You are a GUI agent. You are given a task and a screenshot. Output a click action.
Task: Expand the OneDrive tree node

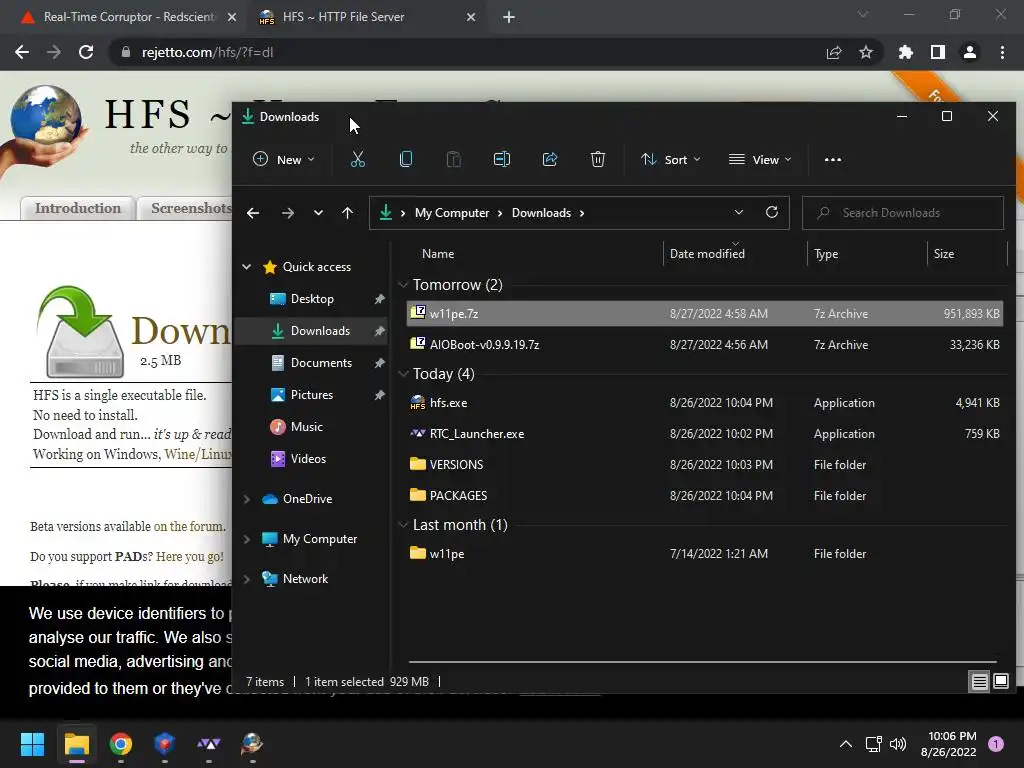[x=247, y=499]
